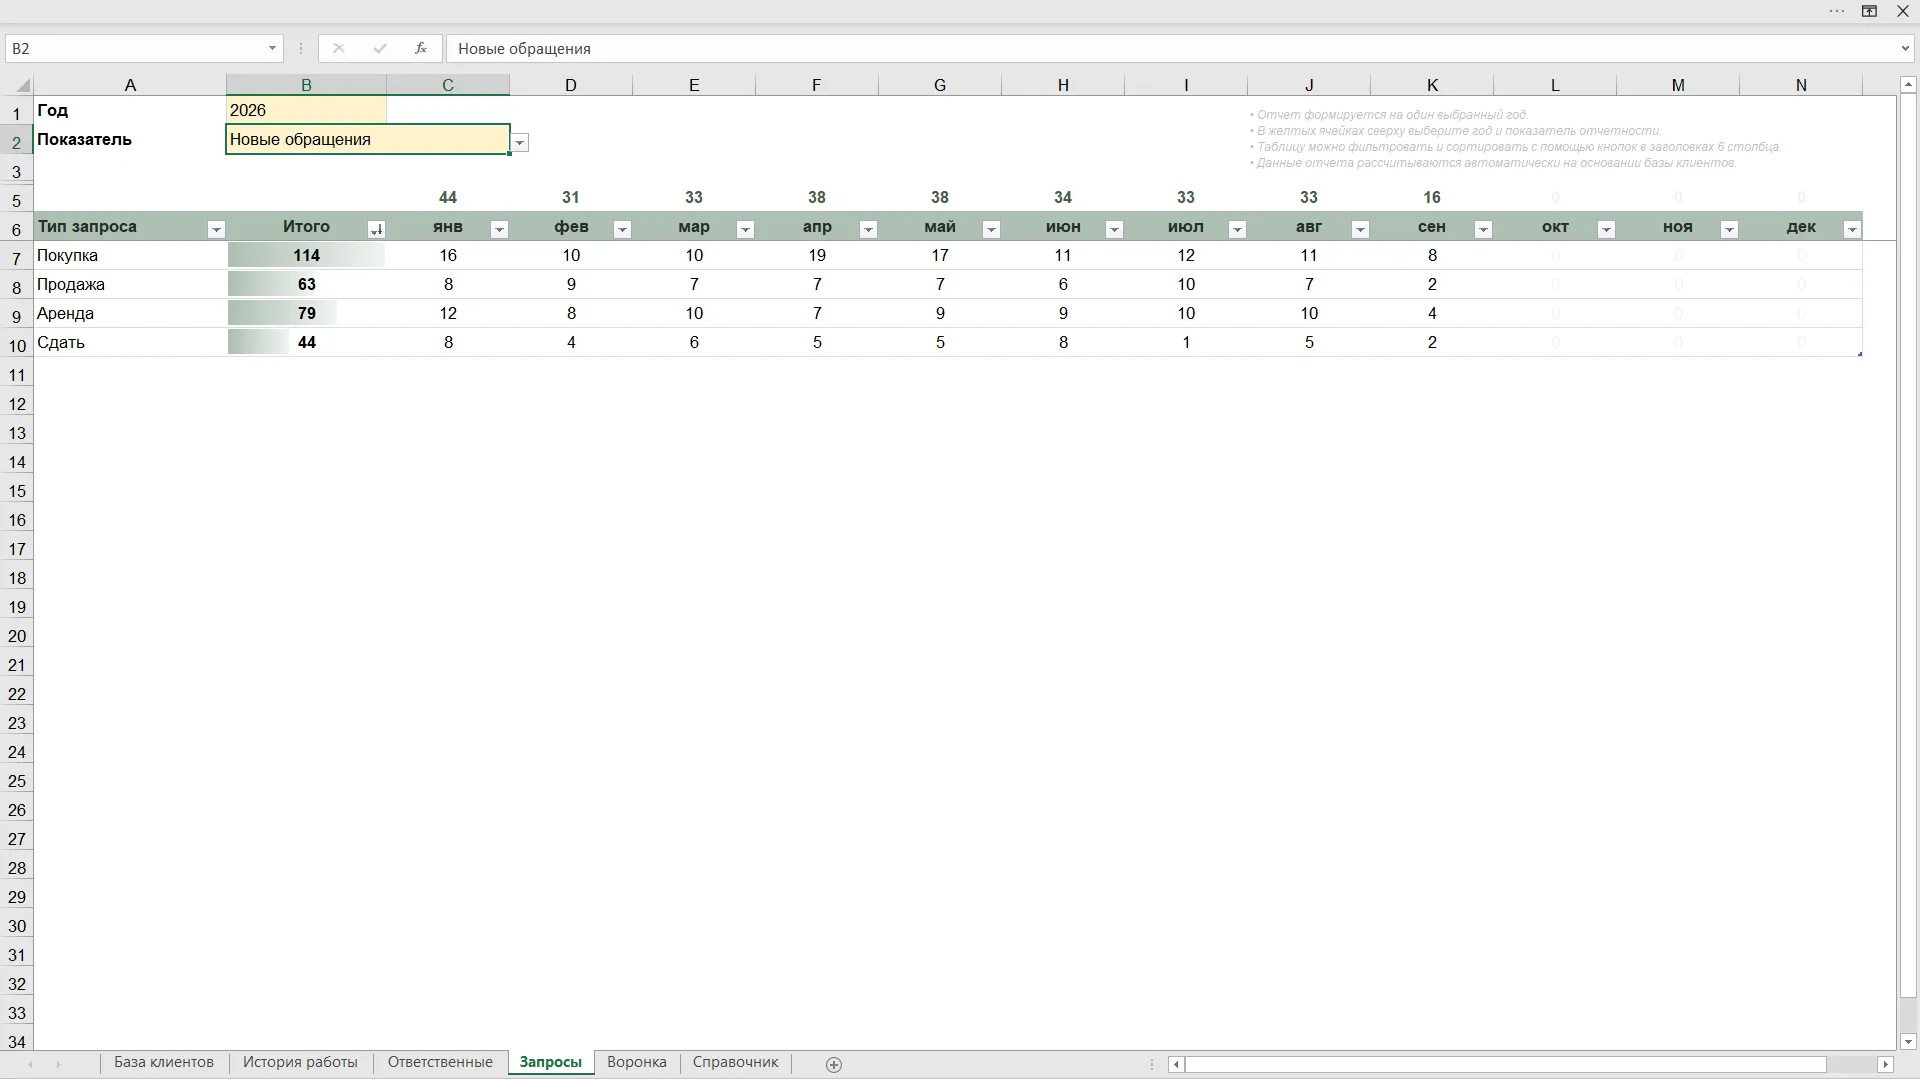Switch to Воронка sheet tab

(x=637, y=1063)
